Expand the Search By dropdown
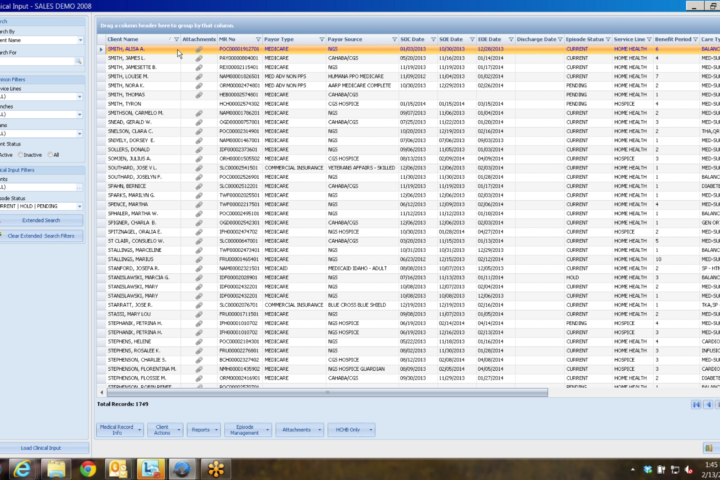The image size is (720, 480). click(x=79, y=40)
